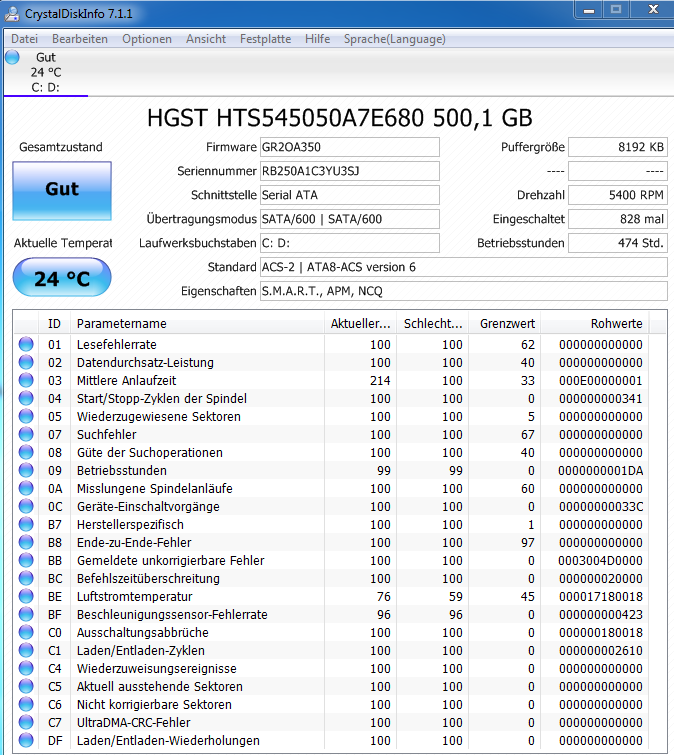
Task: Select the 'Luftstromtemperatur' parameter name
Action: [x=135, y=597]
